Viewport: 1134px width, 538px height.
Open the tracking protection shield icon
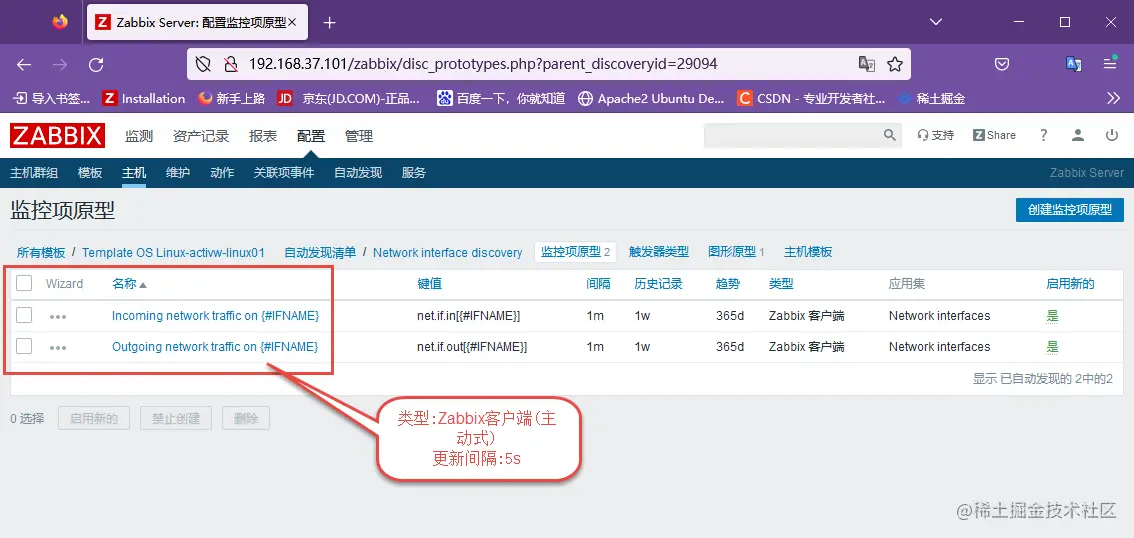(x=203, y=64)
